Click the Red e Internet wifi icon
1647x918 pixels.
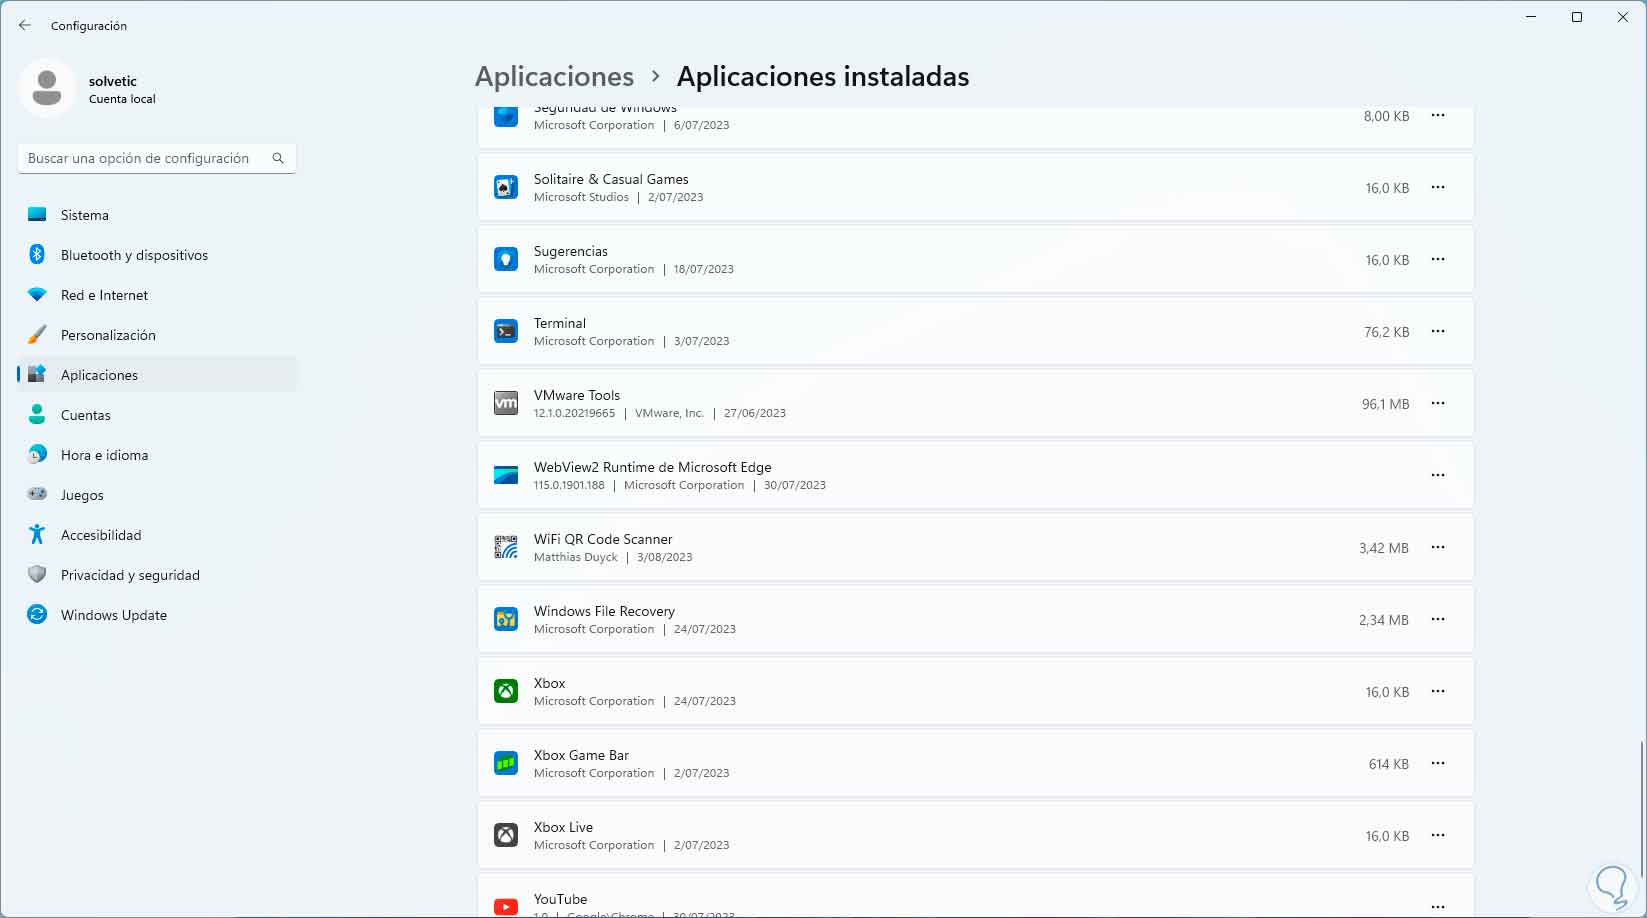point(37,295)
